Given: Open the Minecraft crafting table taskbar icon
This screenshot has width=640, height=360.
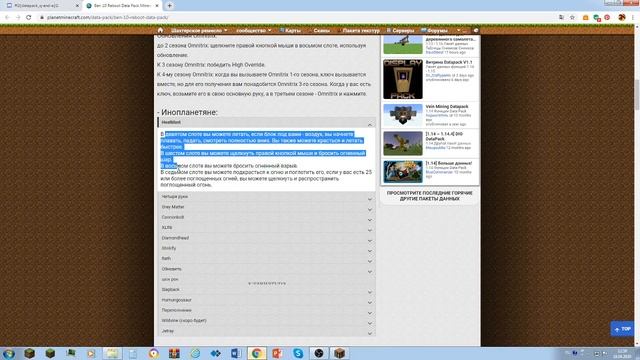Looking at the screenshot, I should point(339,353).
